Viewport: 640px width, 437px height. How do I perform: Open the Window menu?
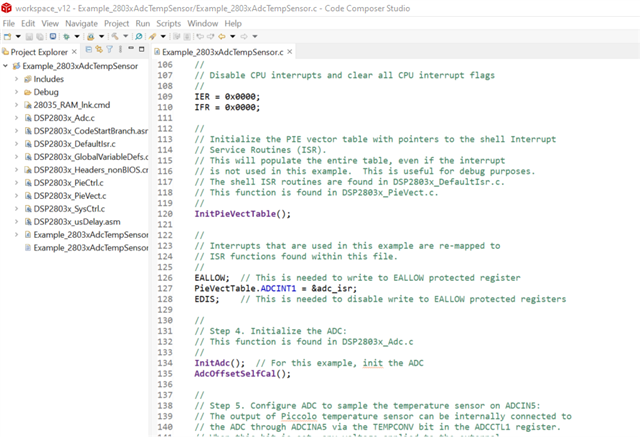202,24
